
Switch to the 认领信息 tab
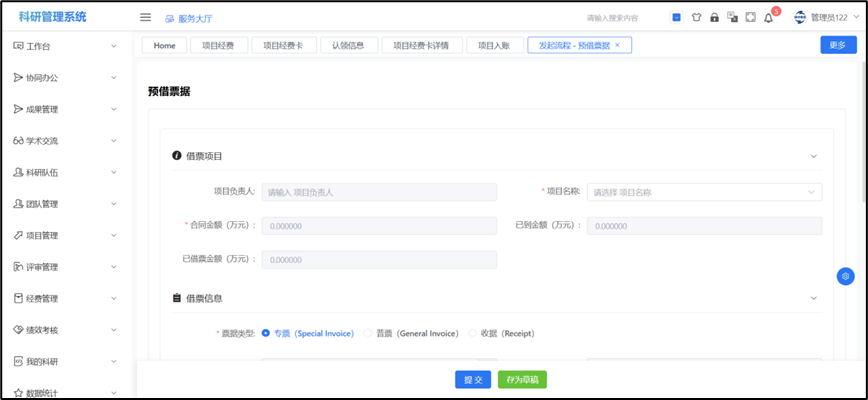[x=349, y=45]
